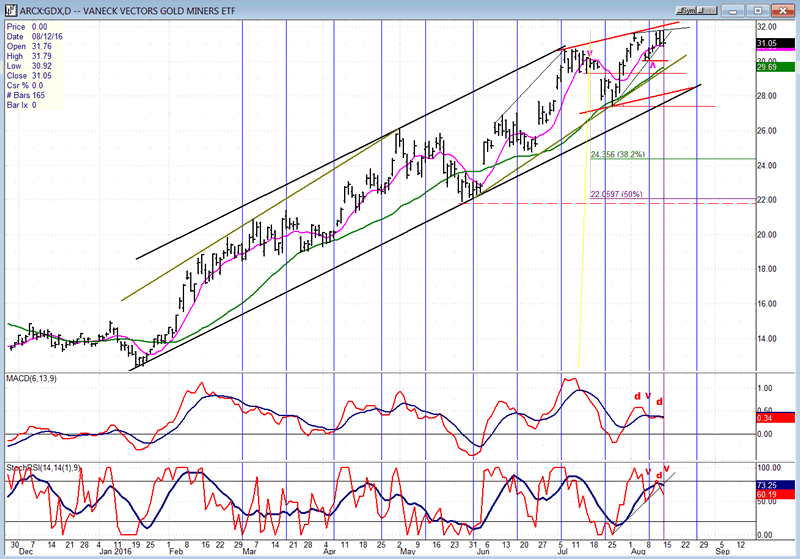Click the 14.00 mark on price axis
Screen dimensions: 800x559
[769, 338]
